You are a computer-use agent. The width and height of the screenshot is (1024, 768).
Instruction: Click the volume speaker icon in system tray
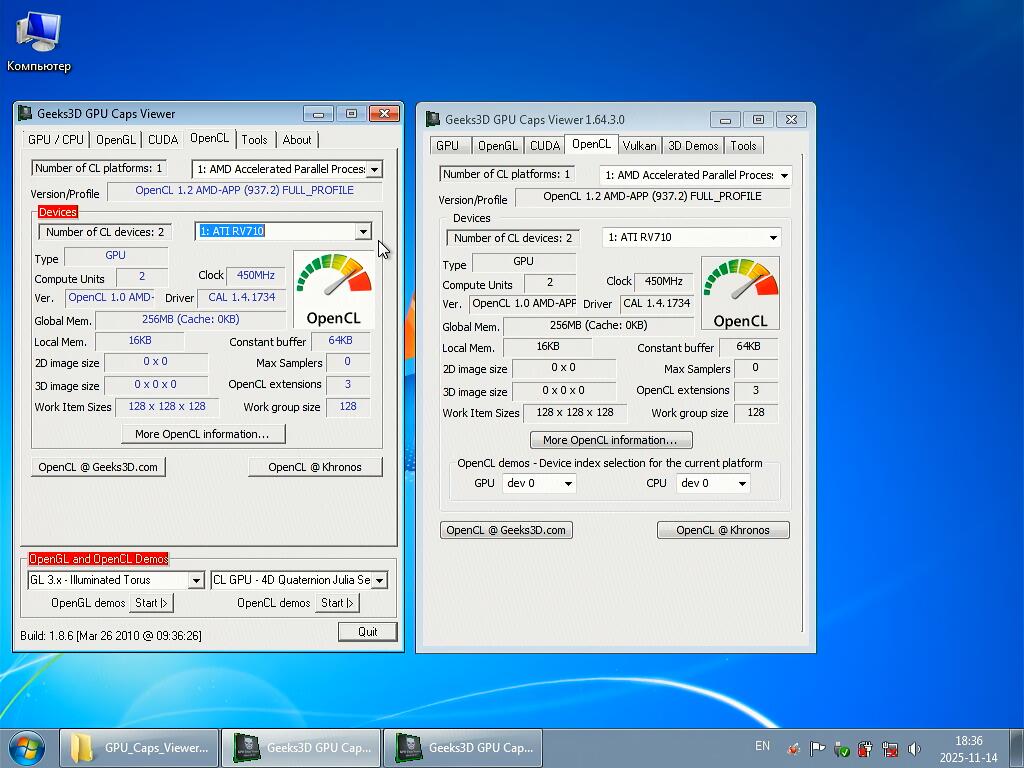tap(914, 748)
